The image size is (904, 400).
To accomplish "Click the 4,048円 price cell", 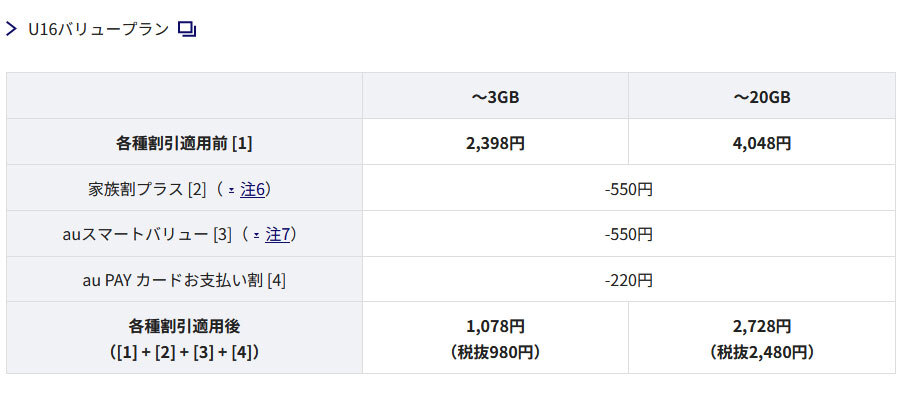I will [762, 143].
